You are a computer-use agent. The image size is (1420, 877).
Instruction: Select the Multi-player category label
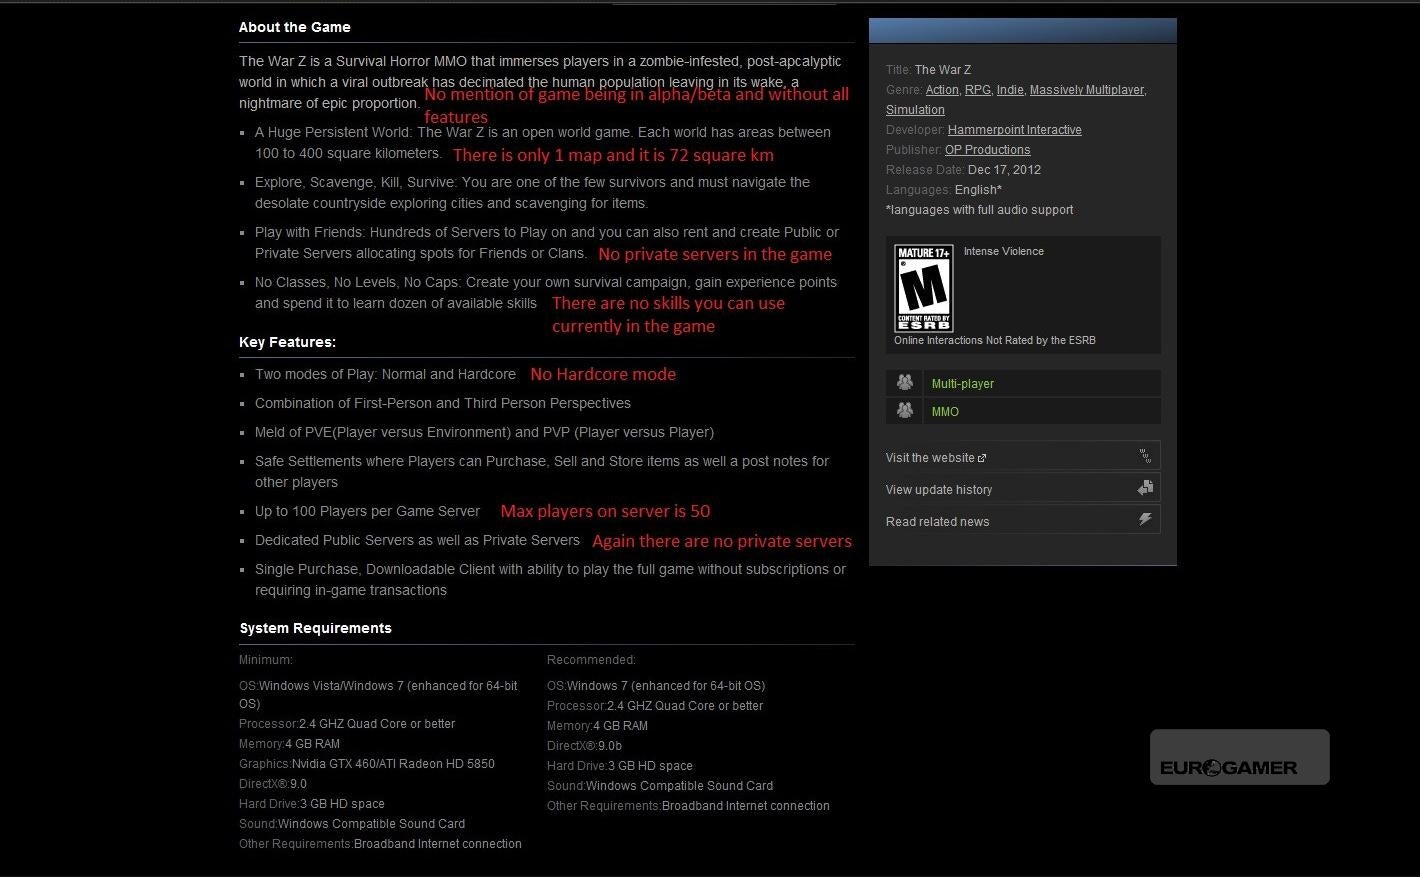(962, 384)
